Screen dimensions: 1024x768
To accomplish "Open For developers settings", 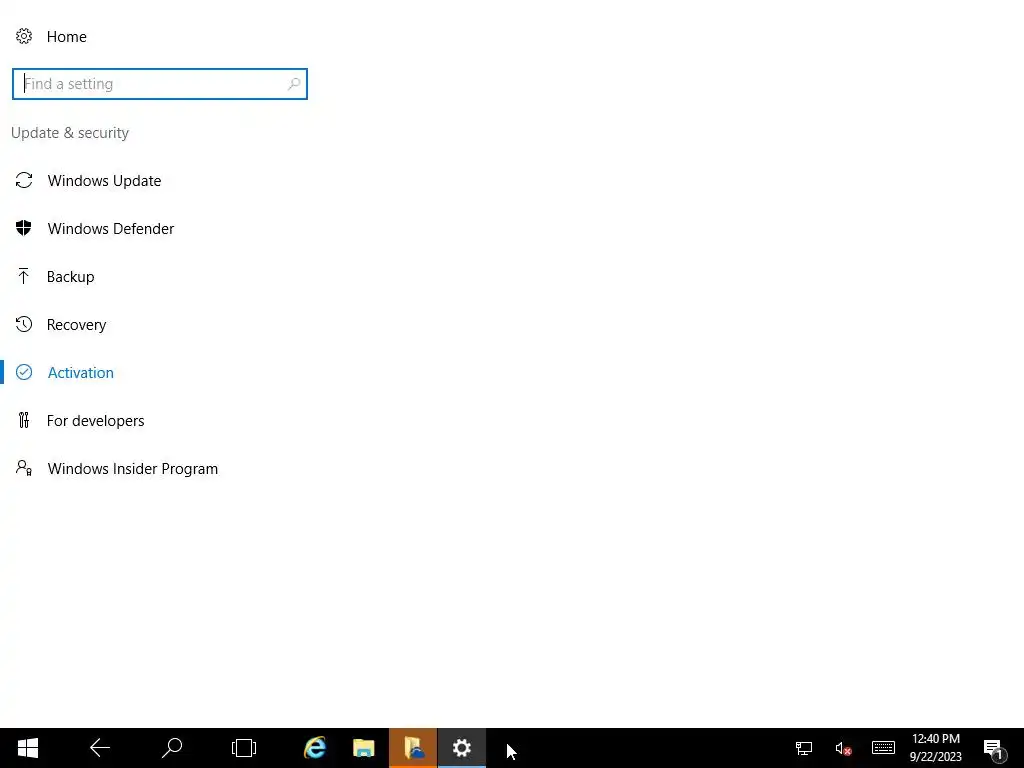I will (95, 421).
